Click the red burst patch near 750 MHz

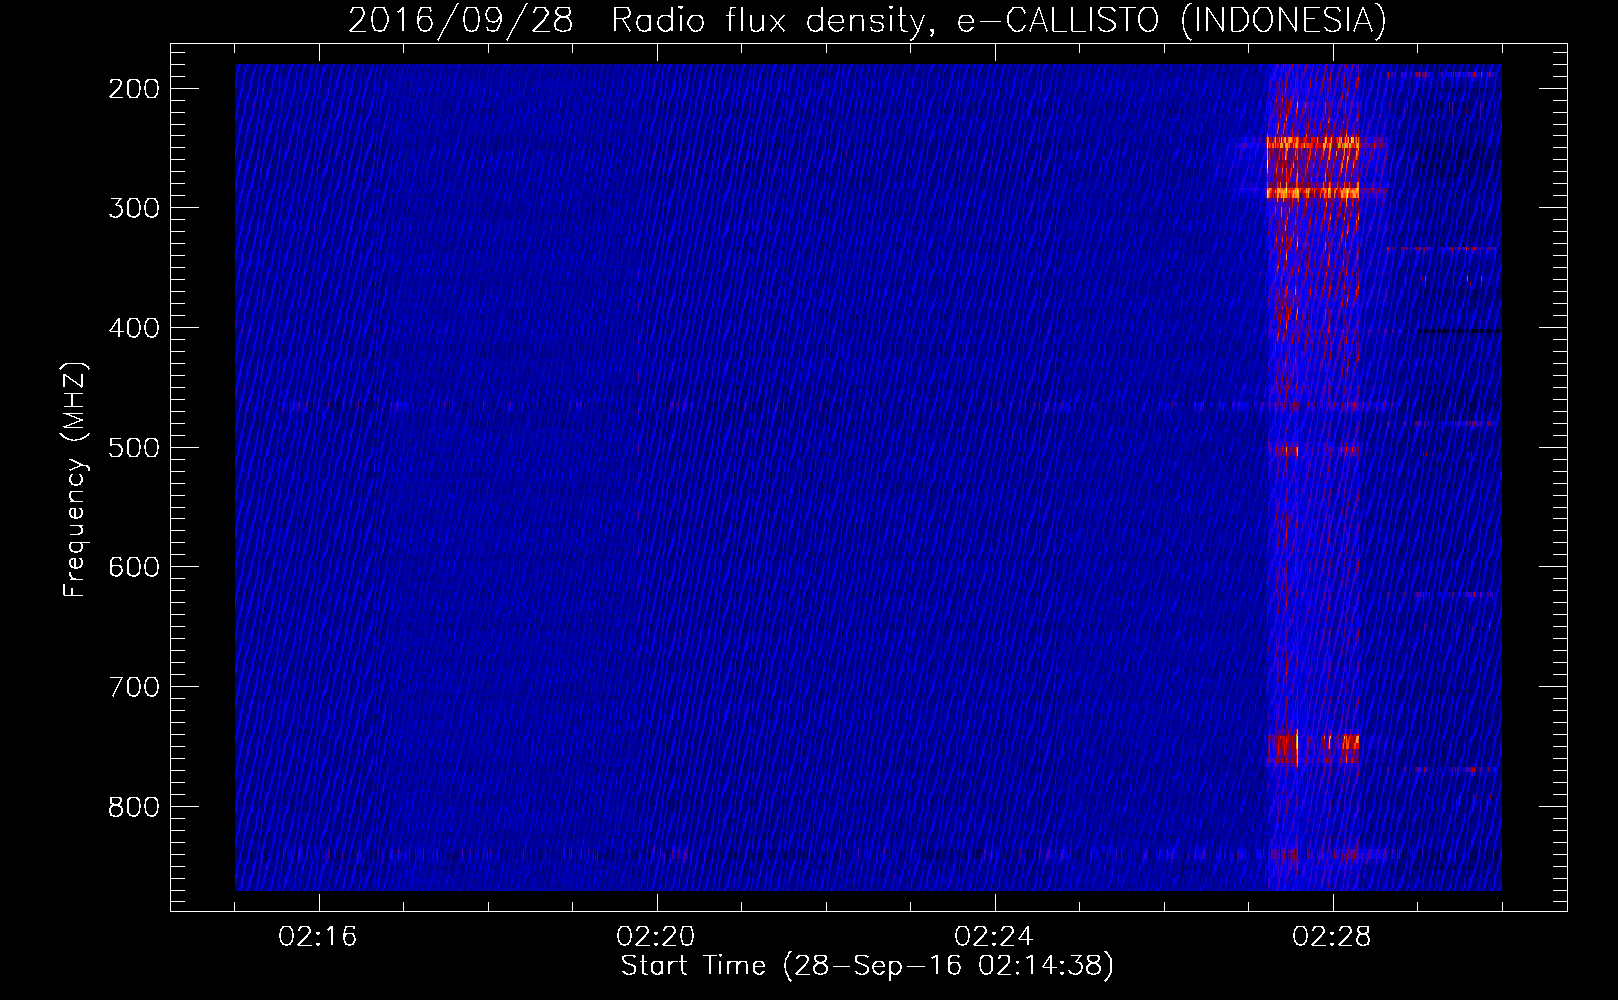coord(1313,749)
